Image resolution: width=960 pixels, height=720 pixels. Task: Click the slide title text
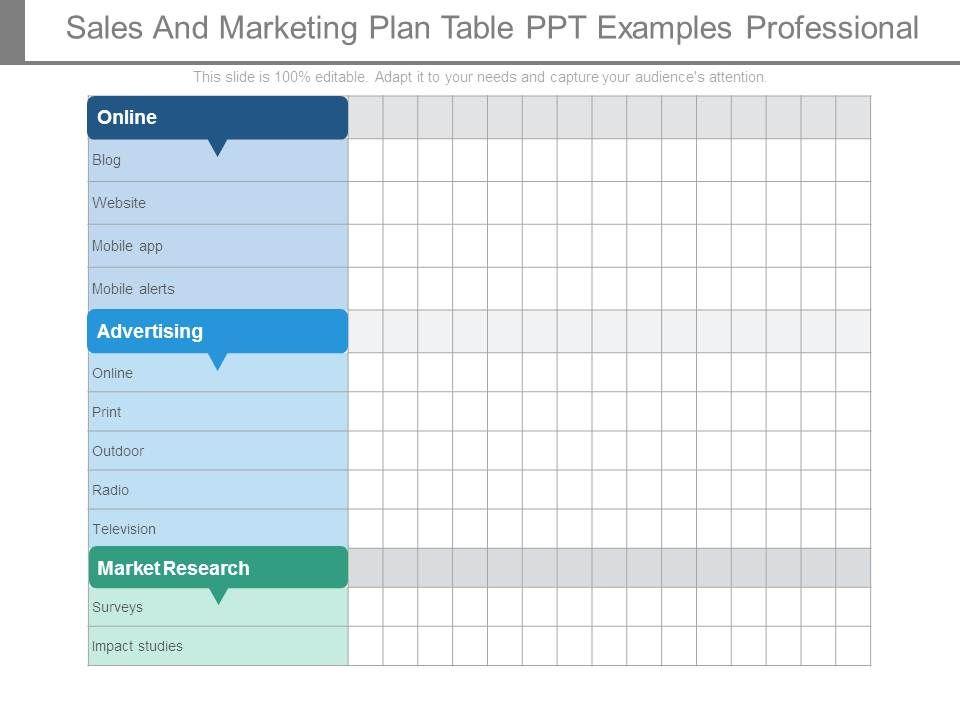[x=492, y=28]
